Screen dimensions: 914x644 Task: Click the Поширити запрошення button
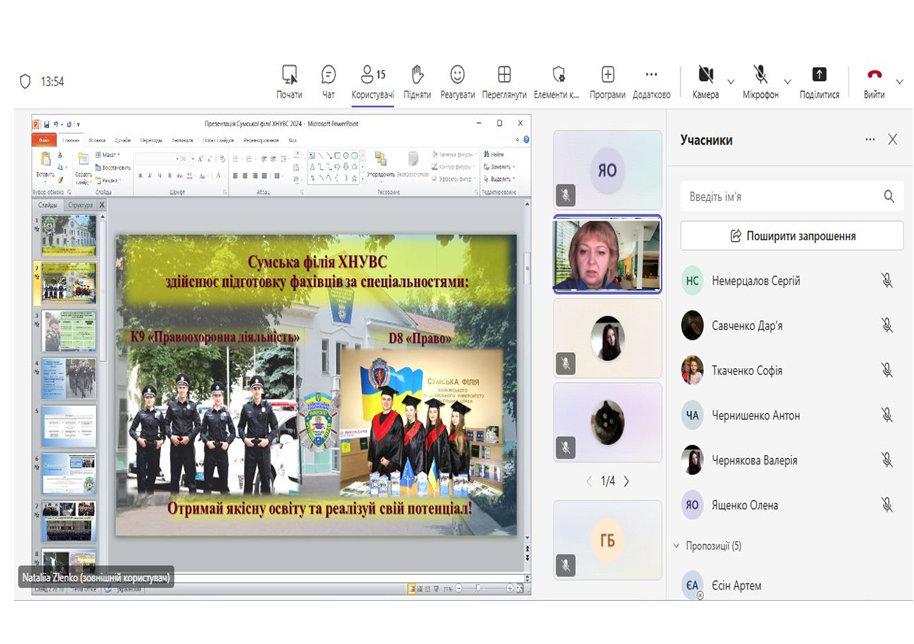point(792,236)
